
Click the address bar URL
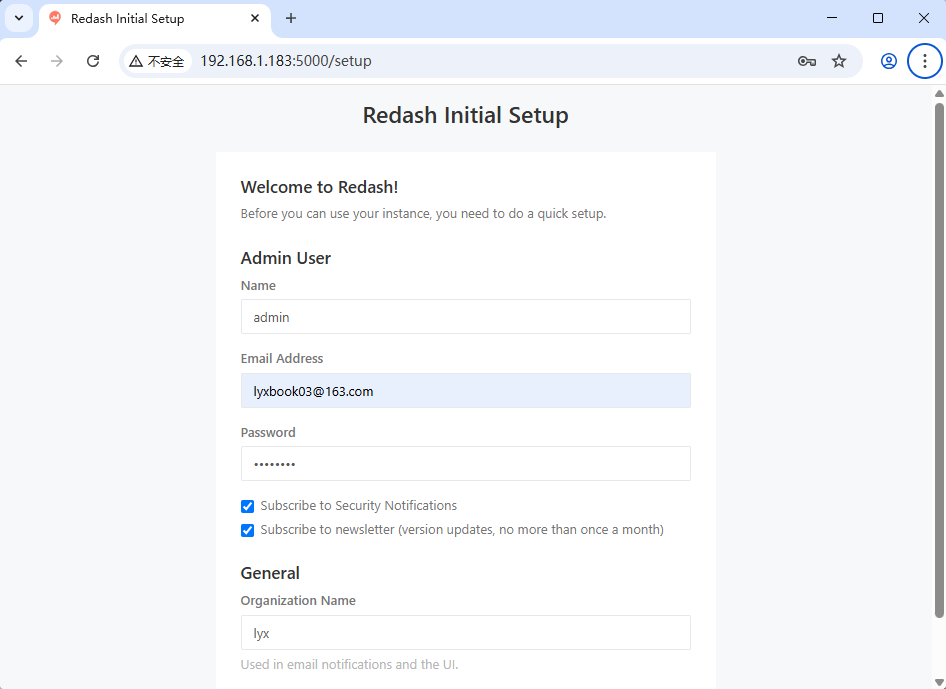tap(286, 61)
